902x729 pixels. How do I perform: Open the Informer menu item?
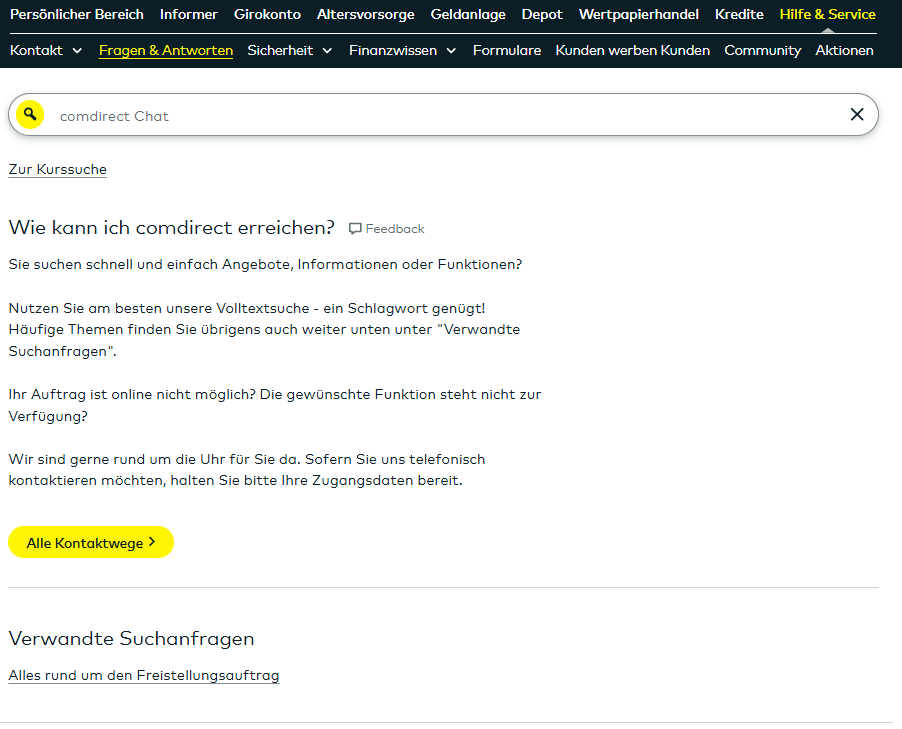(189, 14)
